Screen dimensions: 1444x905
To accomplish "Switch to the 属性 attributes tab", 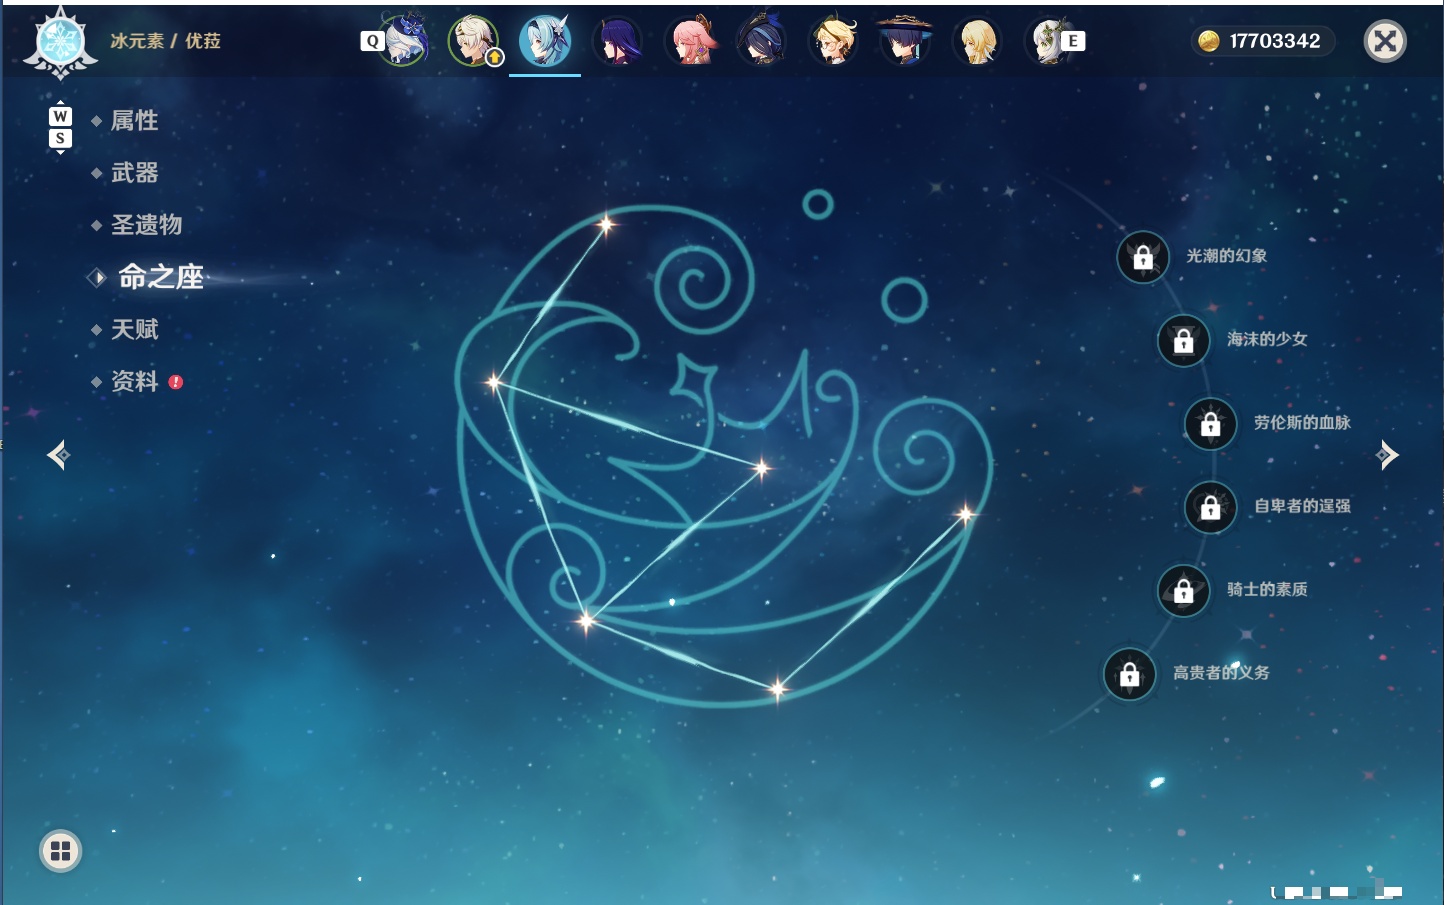I will pos(134,121).
